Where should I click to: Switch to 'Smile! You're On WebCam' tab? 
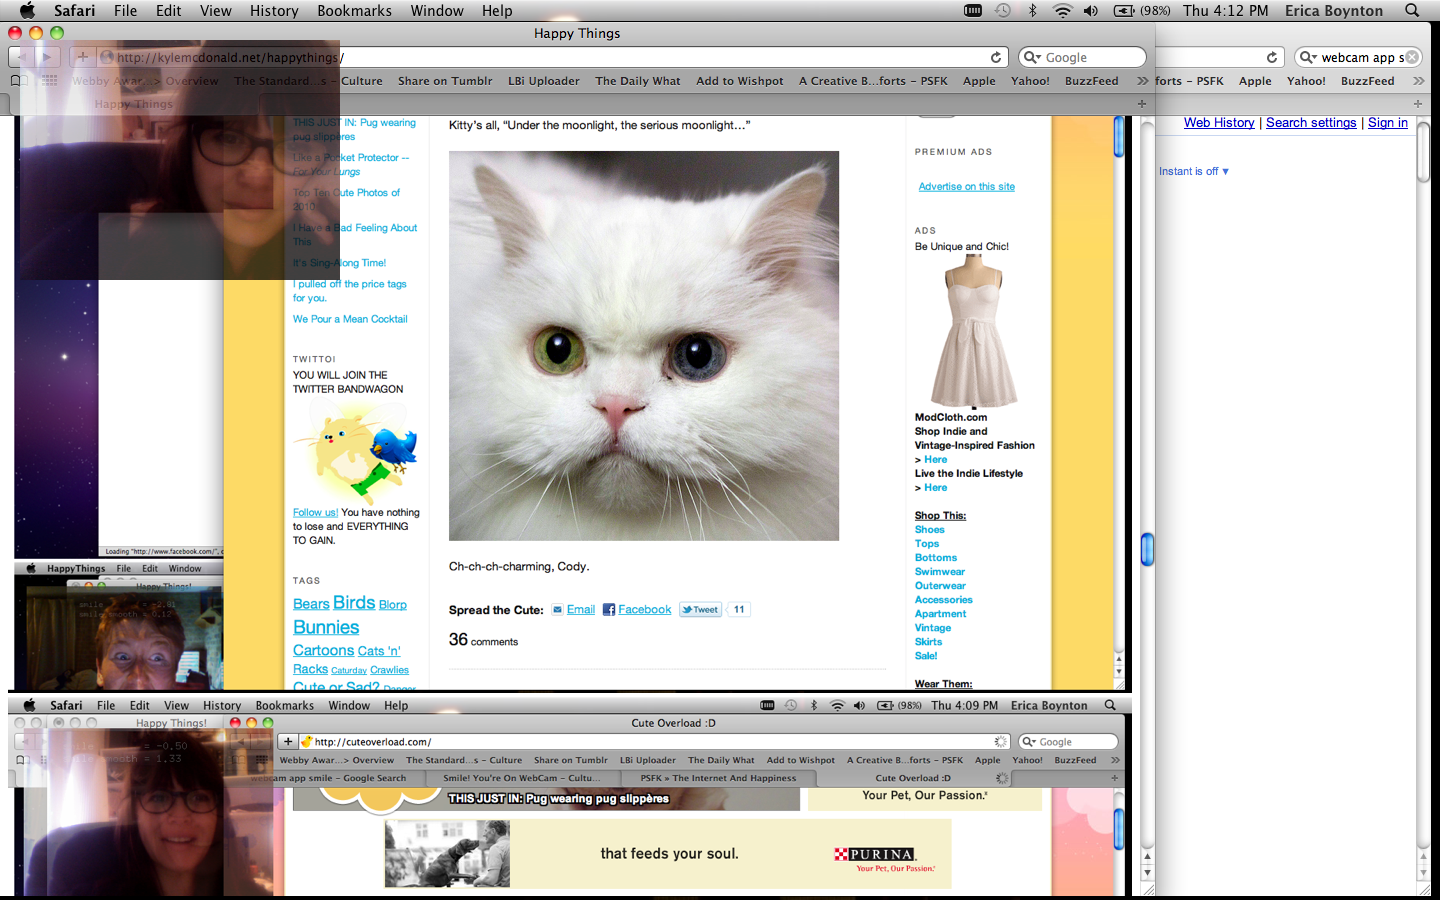point(521,778)
